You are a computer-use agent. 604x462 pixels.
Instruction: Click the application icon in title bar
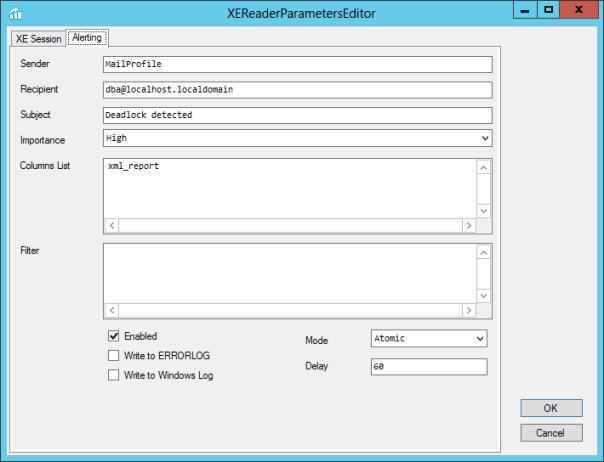tap(15, 12)
